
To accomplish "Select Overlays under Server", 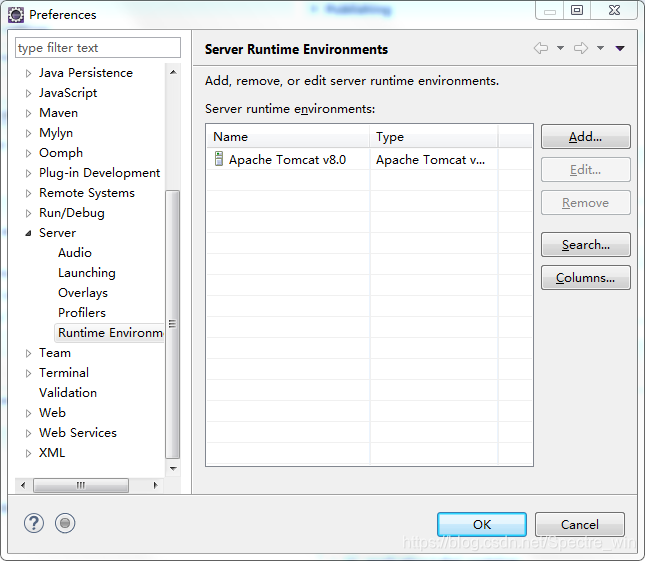I will click(x=83, y=293).
